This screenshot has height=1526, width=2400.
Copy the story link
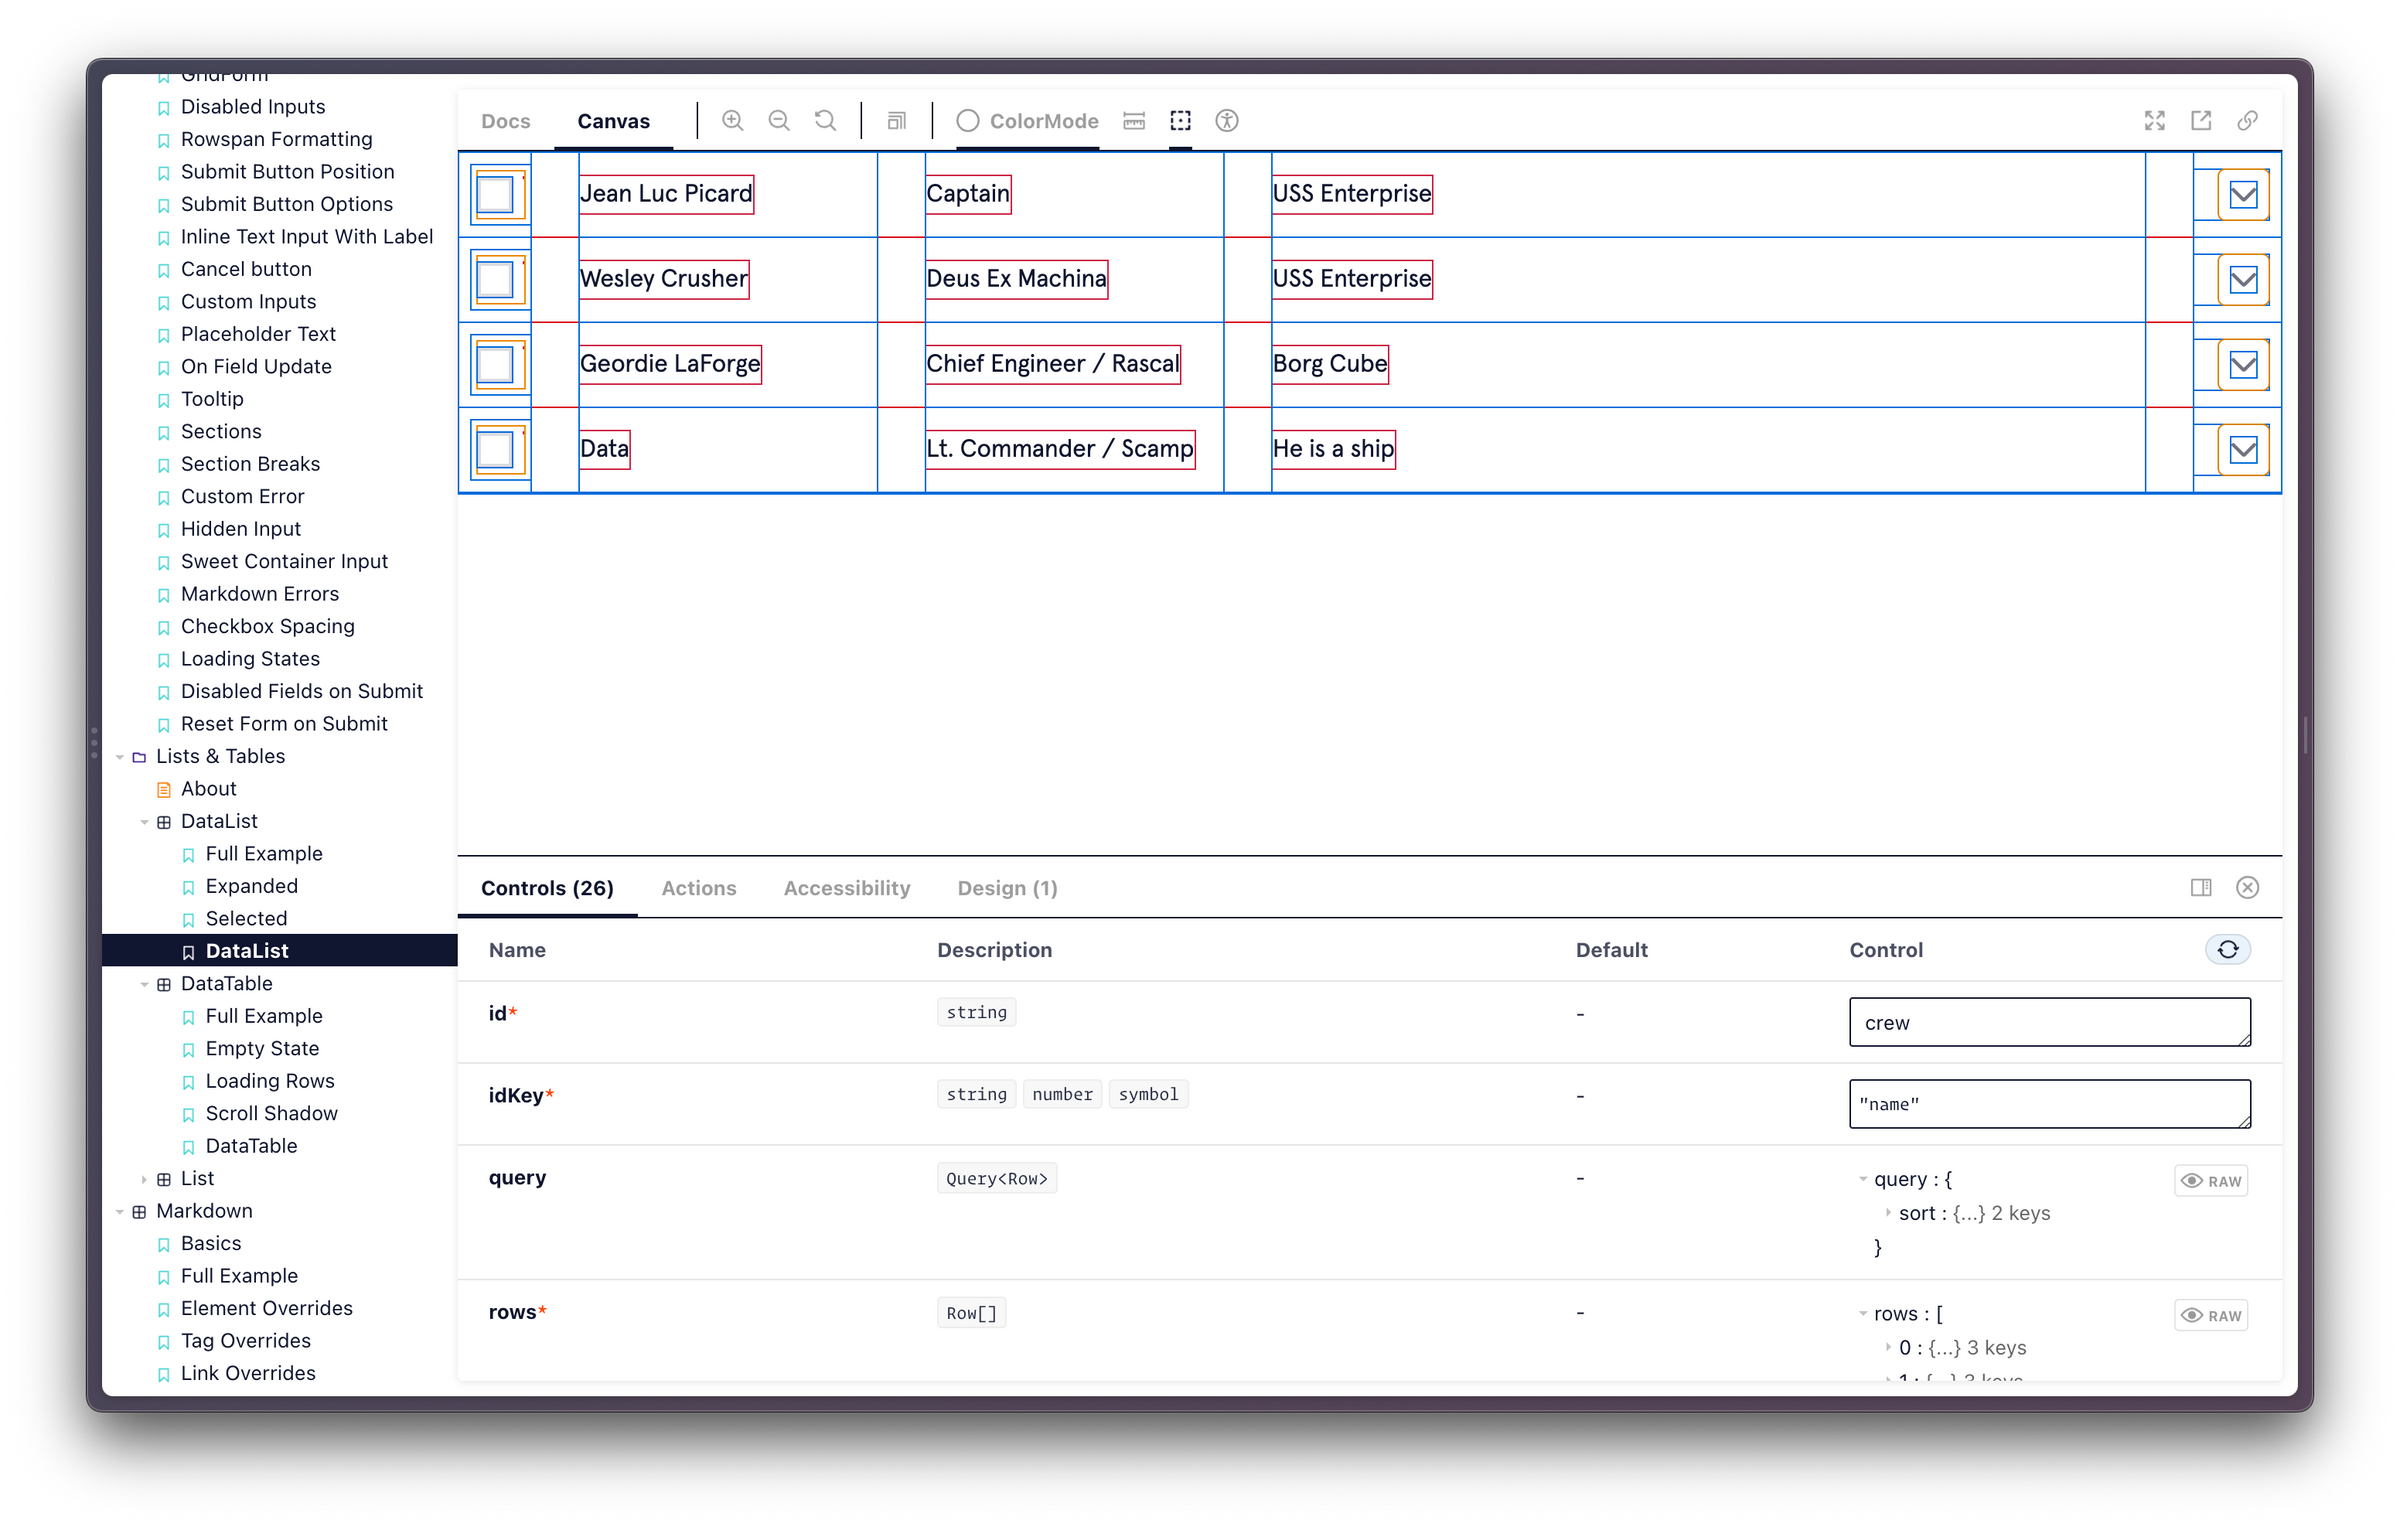click(2248, 120)
